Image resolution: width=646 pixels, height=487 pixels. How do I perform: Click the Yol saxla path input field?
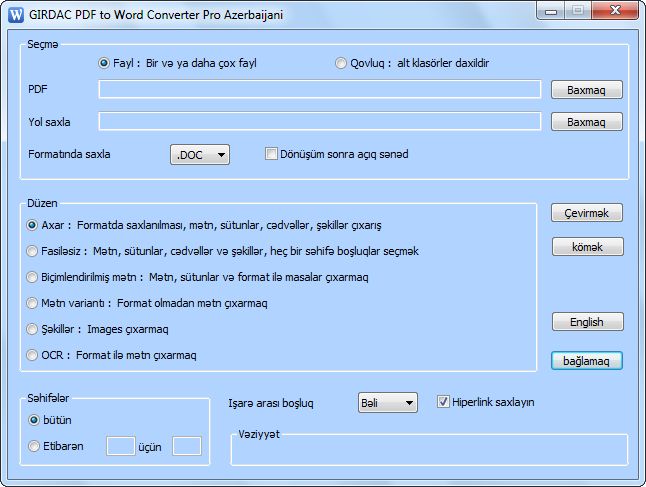320,122
